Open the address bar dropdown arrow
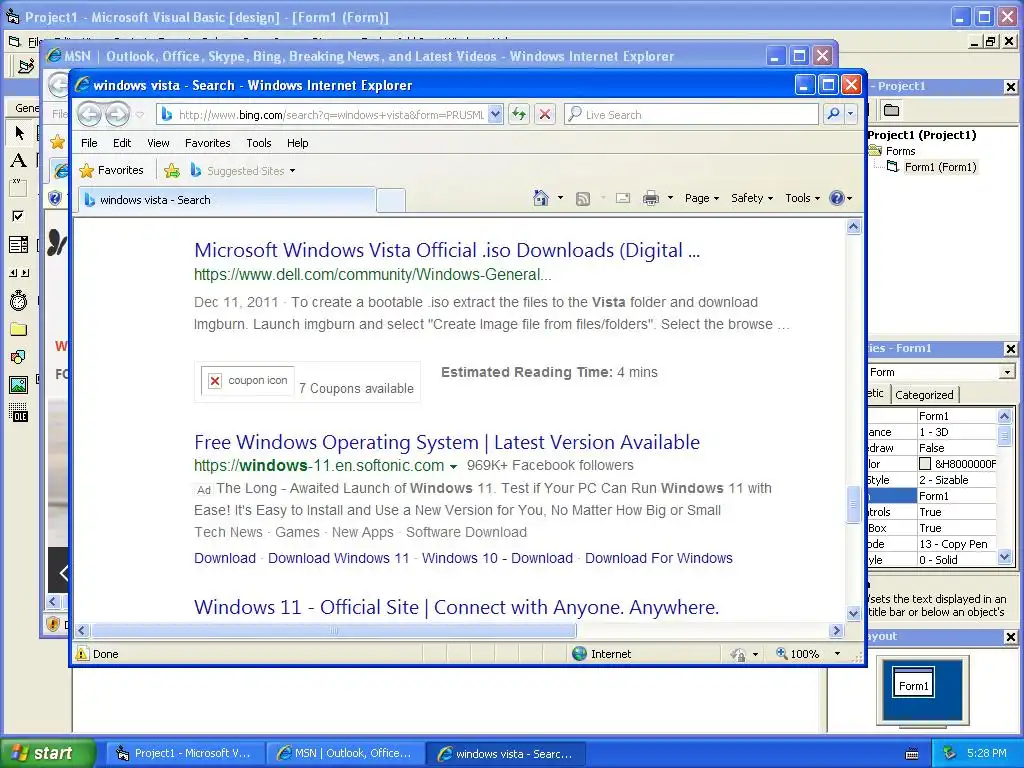Screen dimensions: 1024x768 [495, 114]
